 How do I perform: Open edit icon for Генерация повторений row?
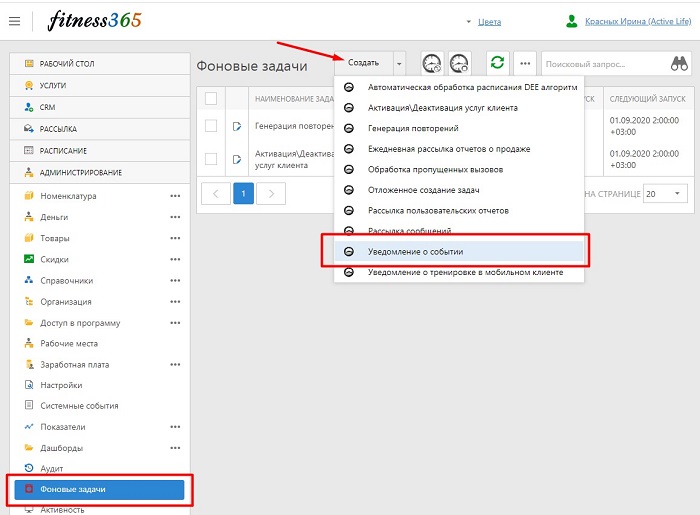pyautogui.click(x=237, y=126)
